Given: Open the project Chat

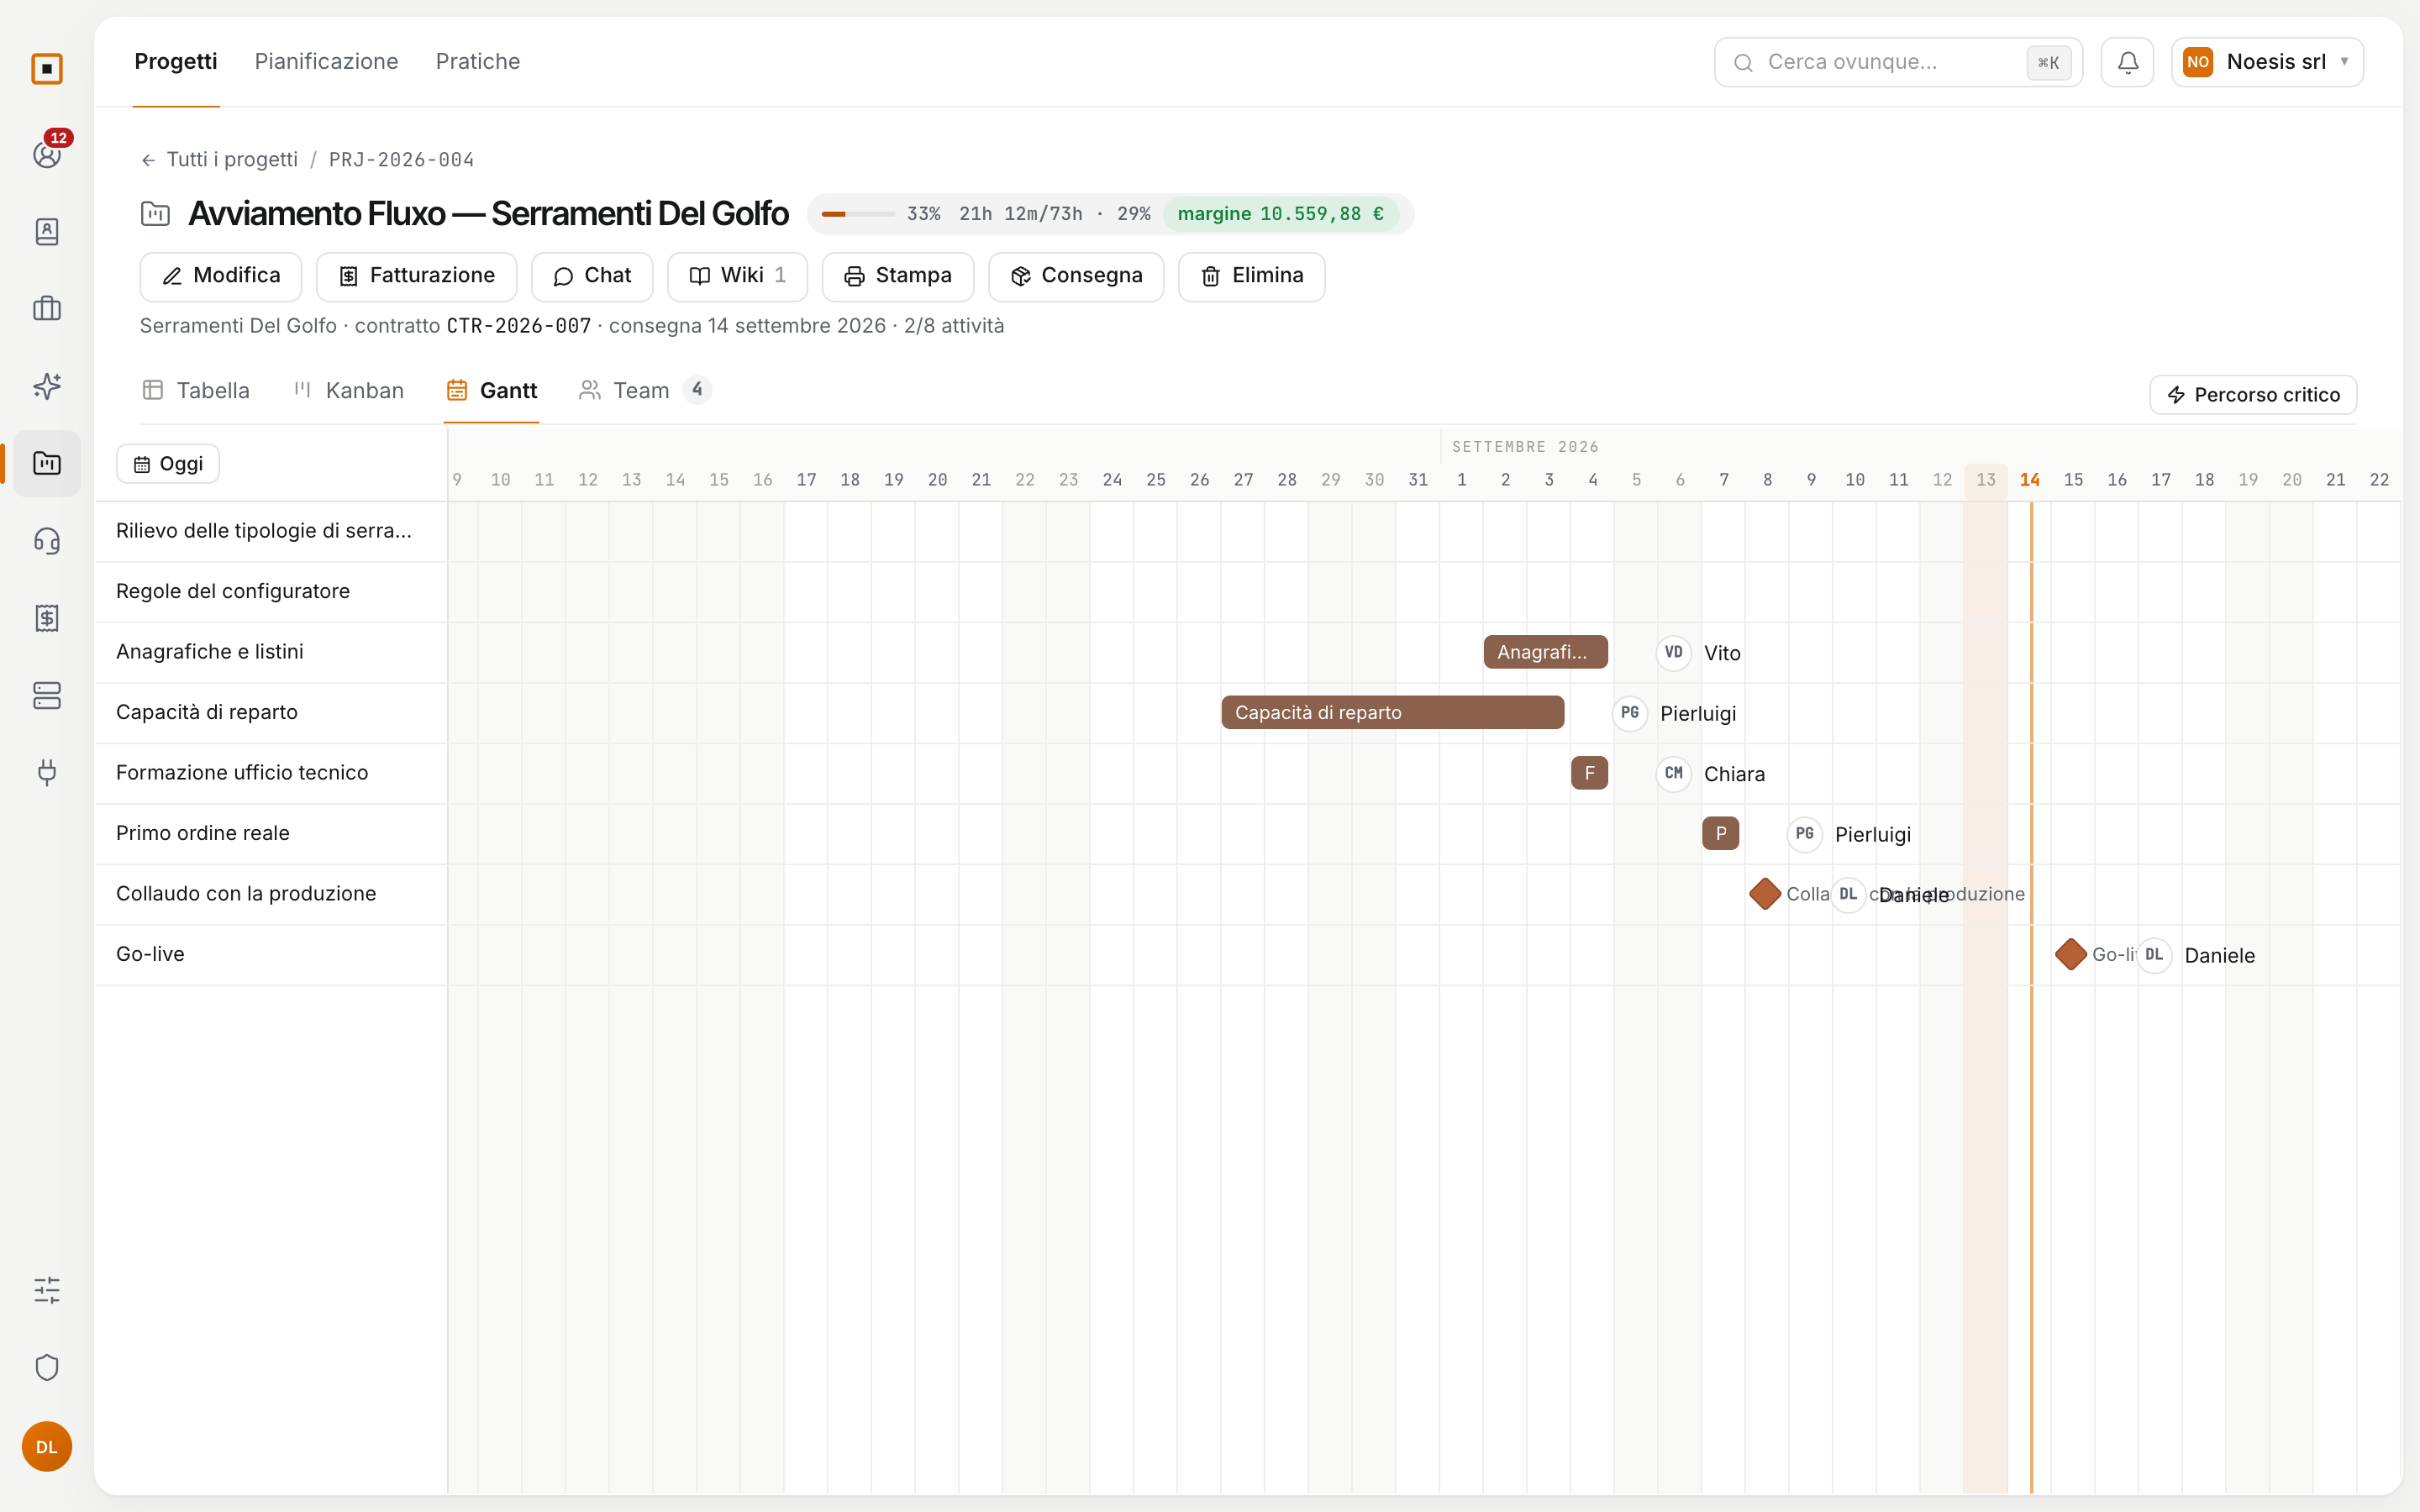Looking at the screenshot, I should click(x=592, y=276).
